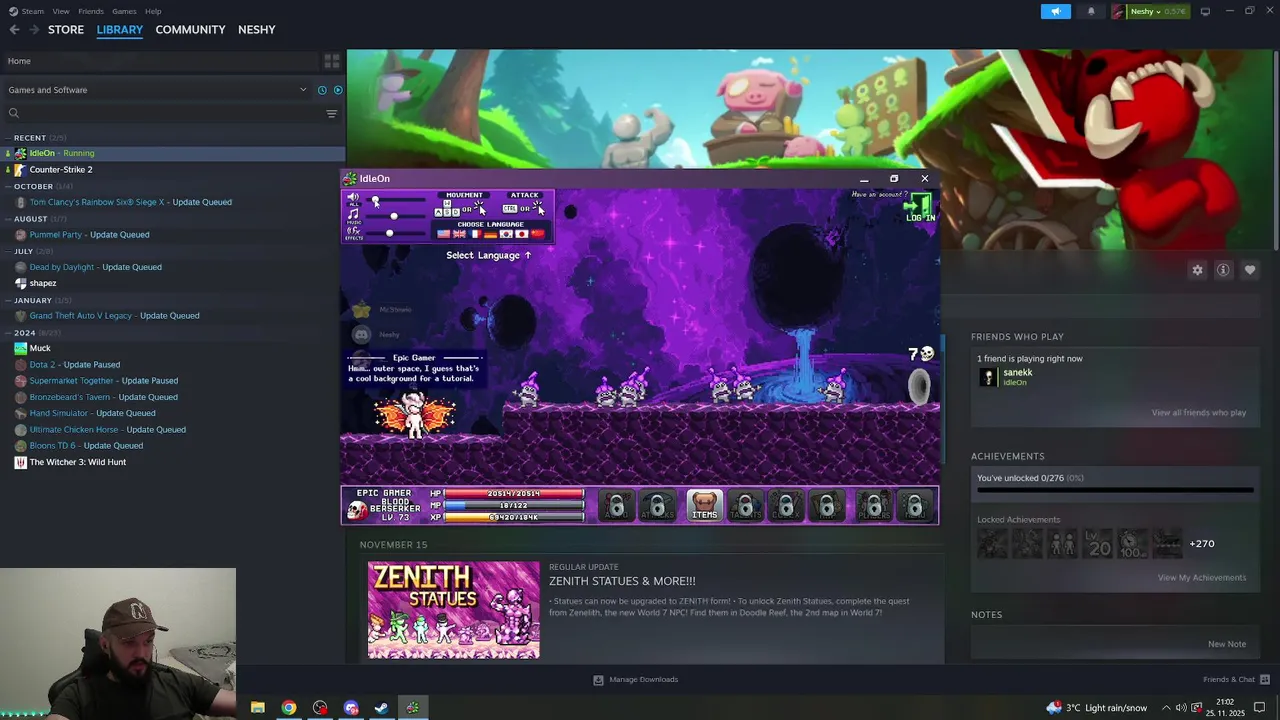Click View My Achievements link
1280x720 pixels.
click(x=1202, y=577)
